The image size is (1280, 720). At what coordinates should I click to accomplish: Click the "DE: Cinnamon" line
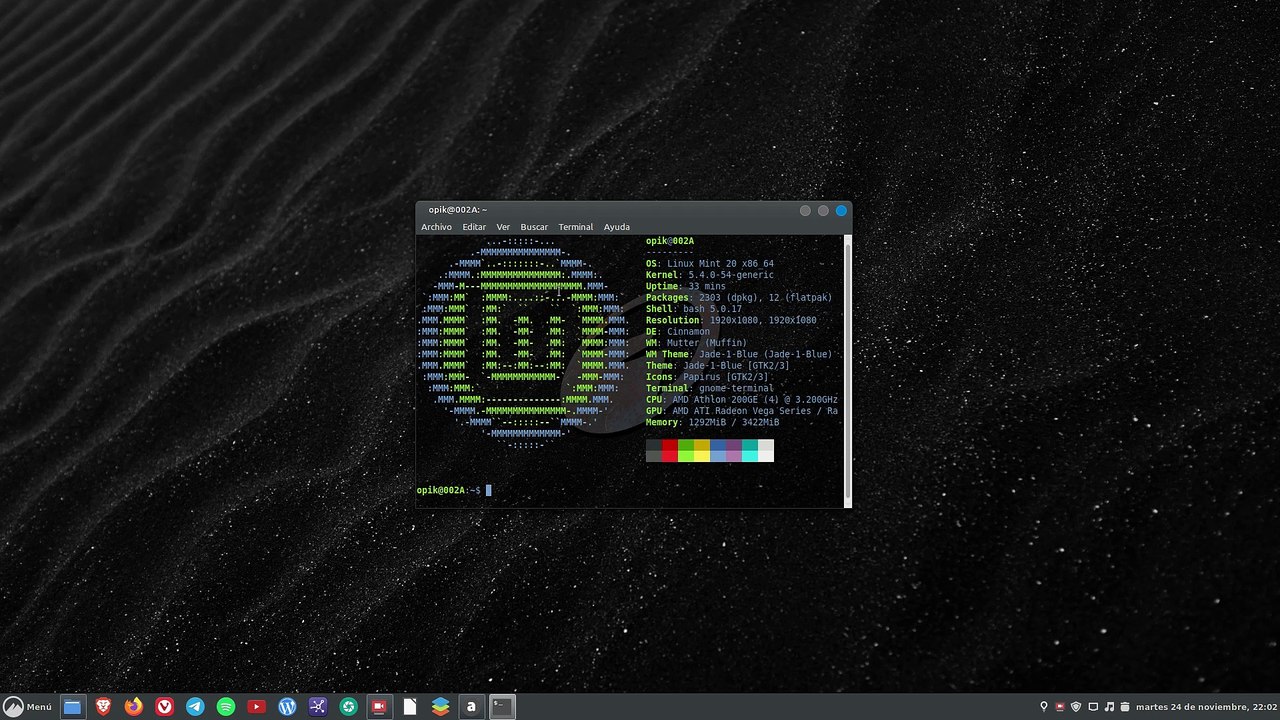(x=678, y=332)
